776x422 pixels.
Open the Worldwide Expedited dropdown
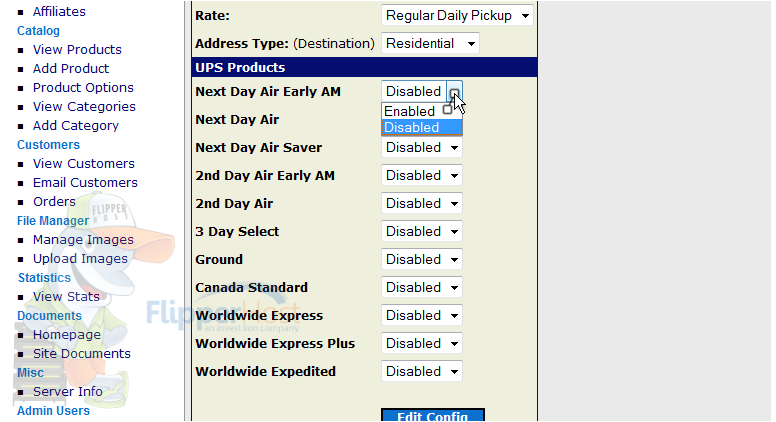[x=422, y=372]
